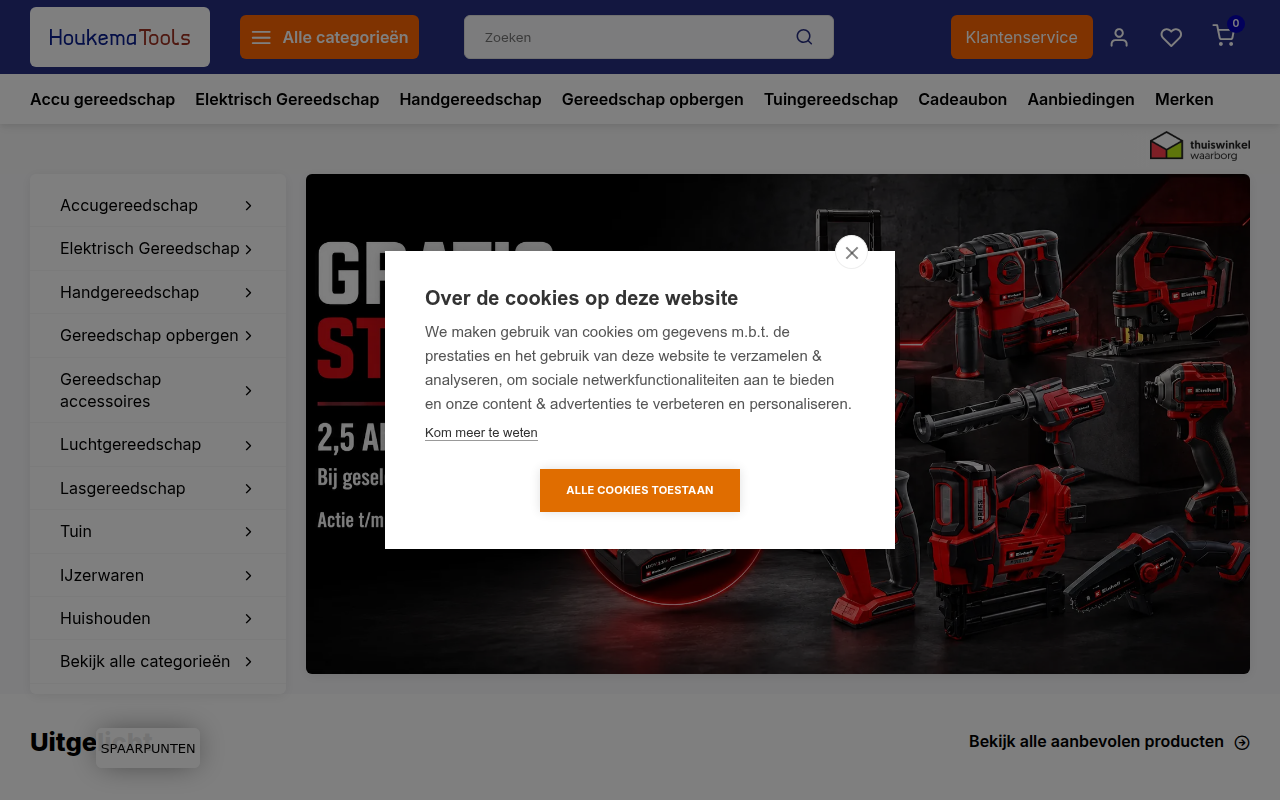Expand Elektrisch Gereedschap sidebar chevron

(248, 249)
